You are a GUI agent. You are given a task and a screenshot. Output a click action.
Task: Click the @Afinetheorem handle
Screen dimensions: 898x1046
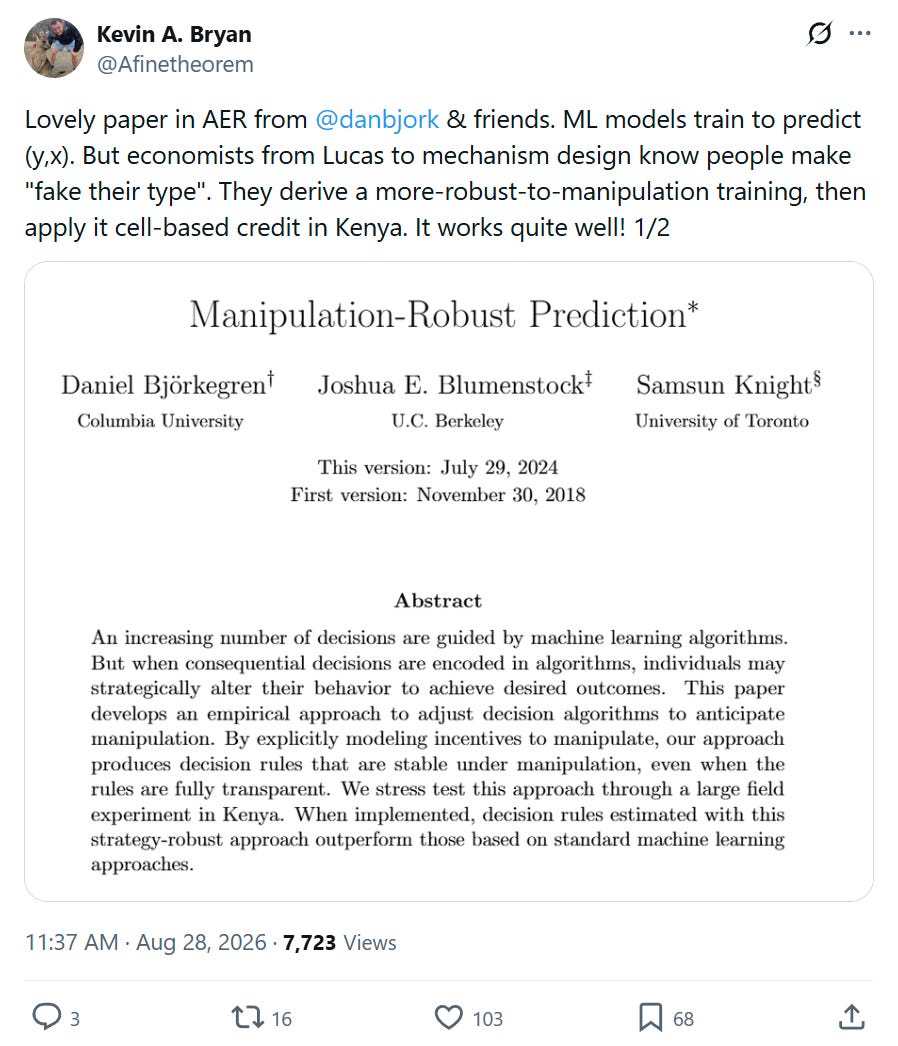coord(175,65)
